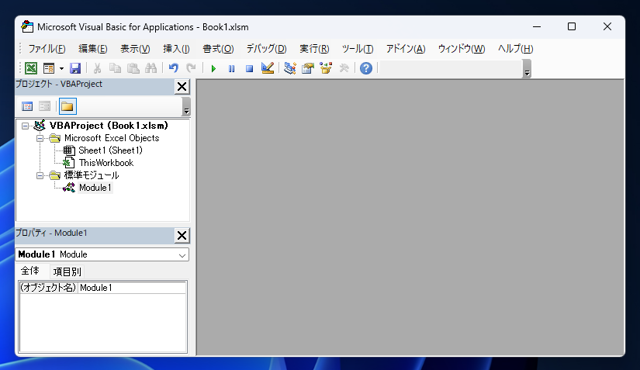Click the Module1 name value field
Image resolution: width=640 pixels, height=370 pixels.
click(x=132, y=288)
